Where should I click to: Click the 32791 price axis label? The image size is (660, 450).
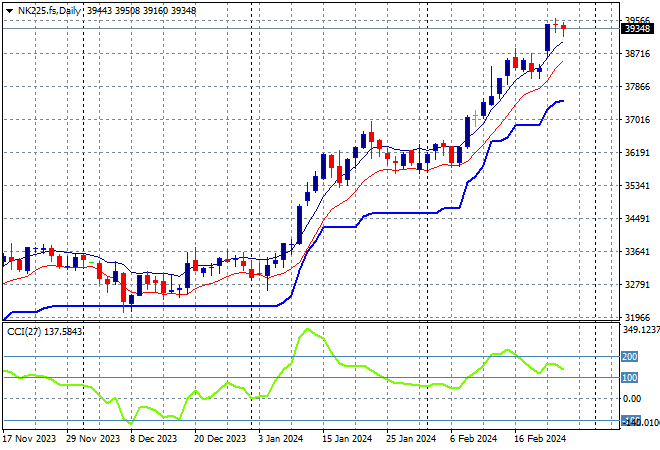637,285
